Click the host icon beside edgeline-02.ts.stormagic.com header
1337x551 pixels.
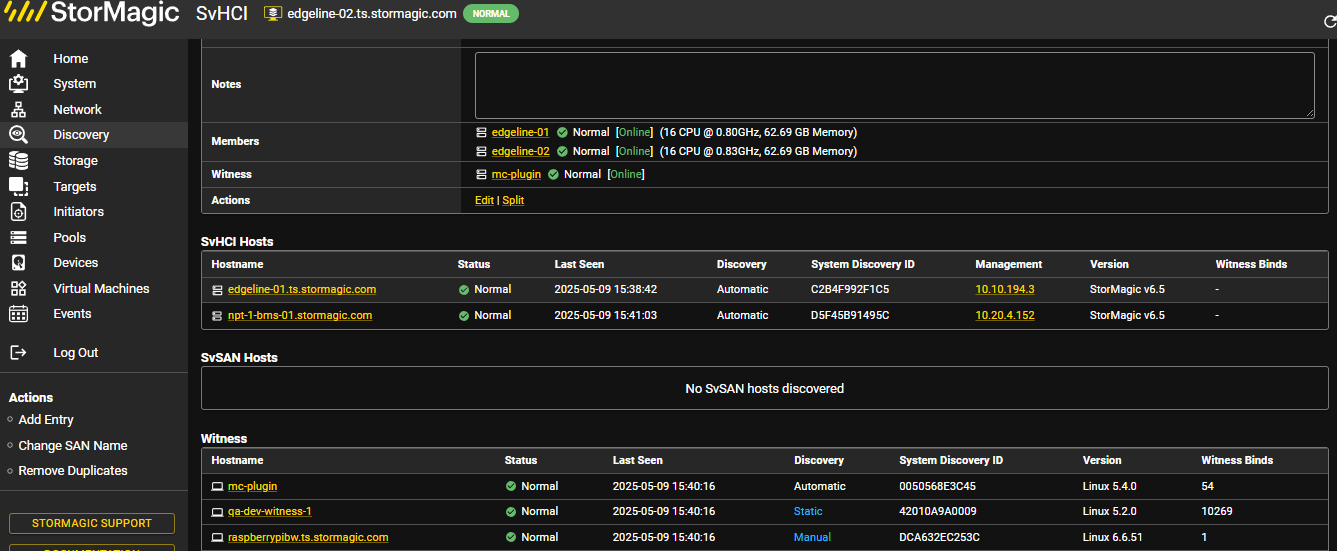coord(272,14)
